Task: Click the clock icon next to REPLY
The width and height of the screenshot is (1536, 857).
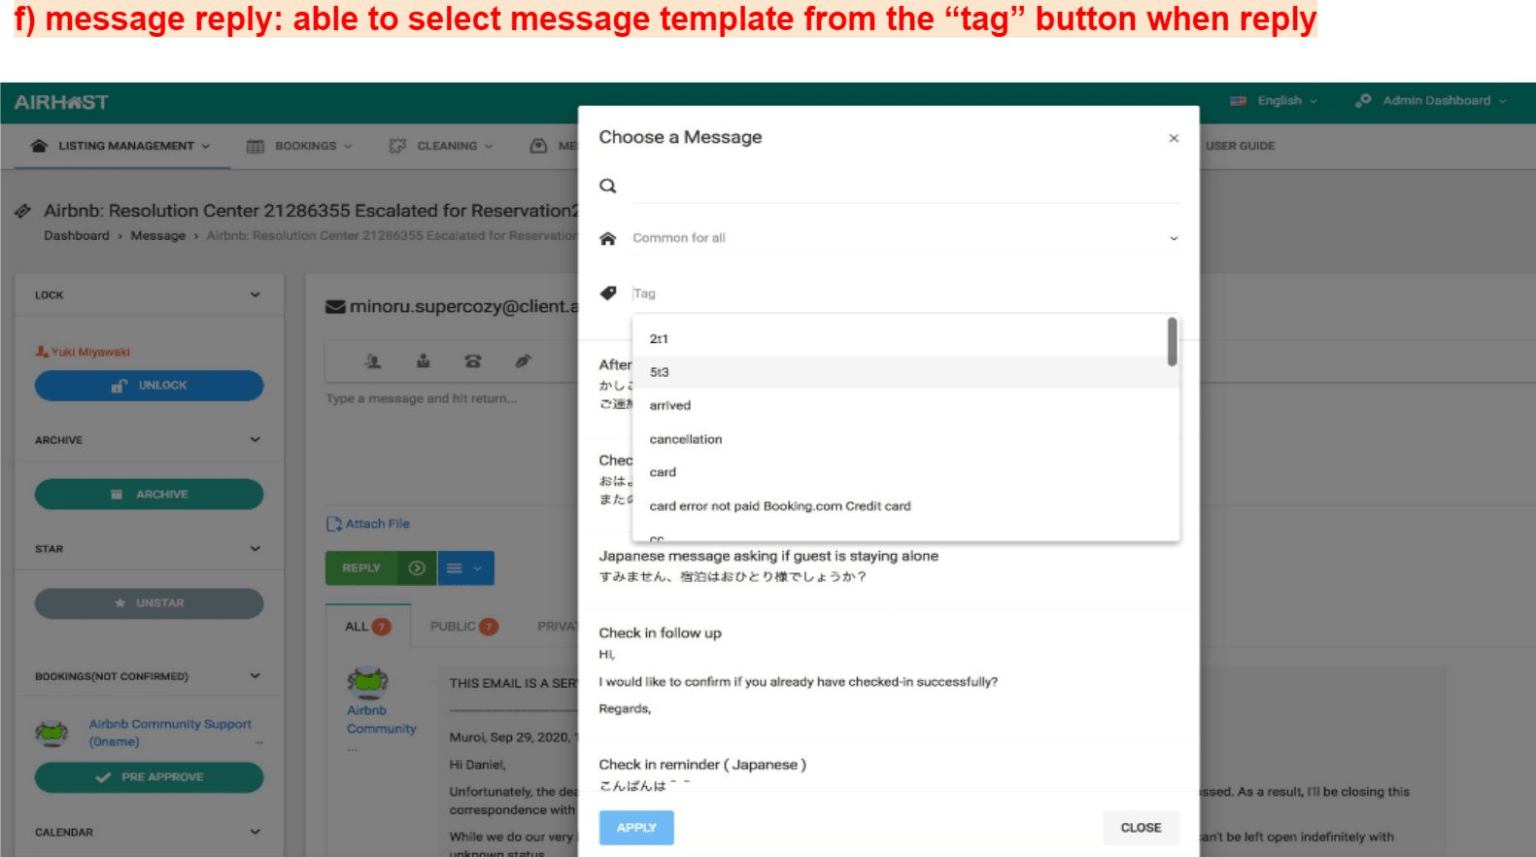Action: click(x=417, y=568)
